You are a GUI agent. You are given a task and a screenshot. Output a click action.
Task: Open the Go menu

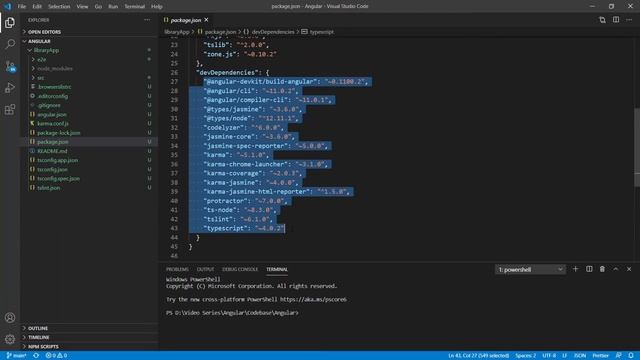98,7
